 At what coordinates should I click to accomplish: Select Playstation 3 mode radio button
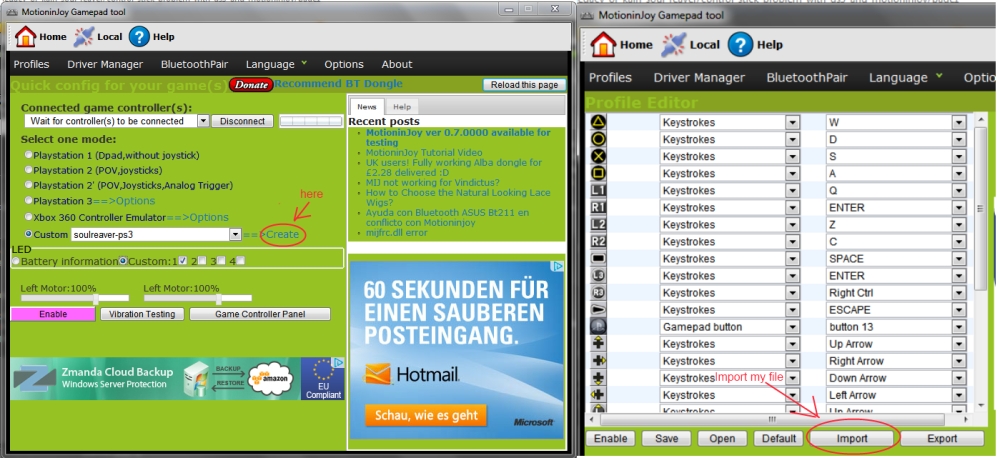tap(29, 200)
